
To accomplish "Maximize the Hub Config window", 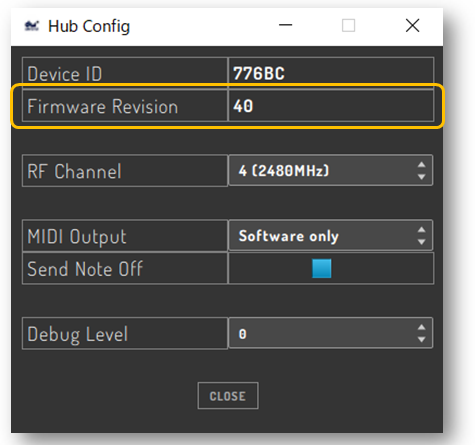I will pos(348,25).
